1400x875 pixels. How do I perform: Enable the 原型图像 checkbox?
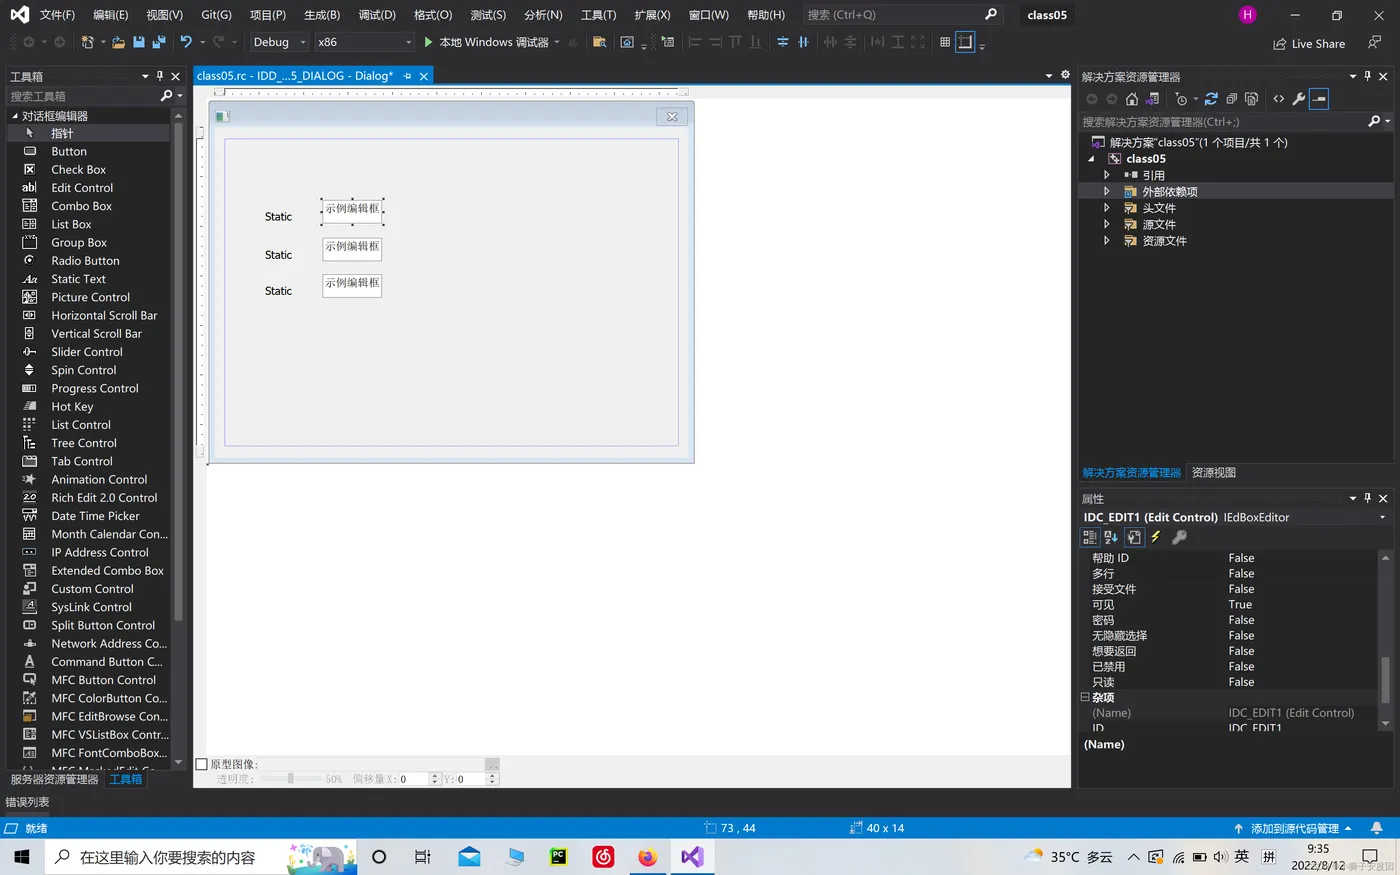tap(201, 764)
